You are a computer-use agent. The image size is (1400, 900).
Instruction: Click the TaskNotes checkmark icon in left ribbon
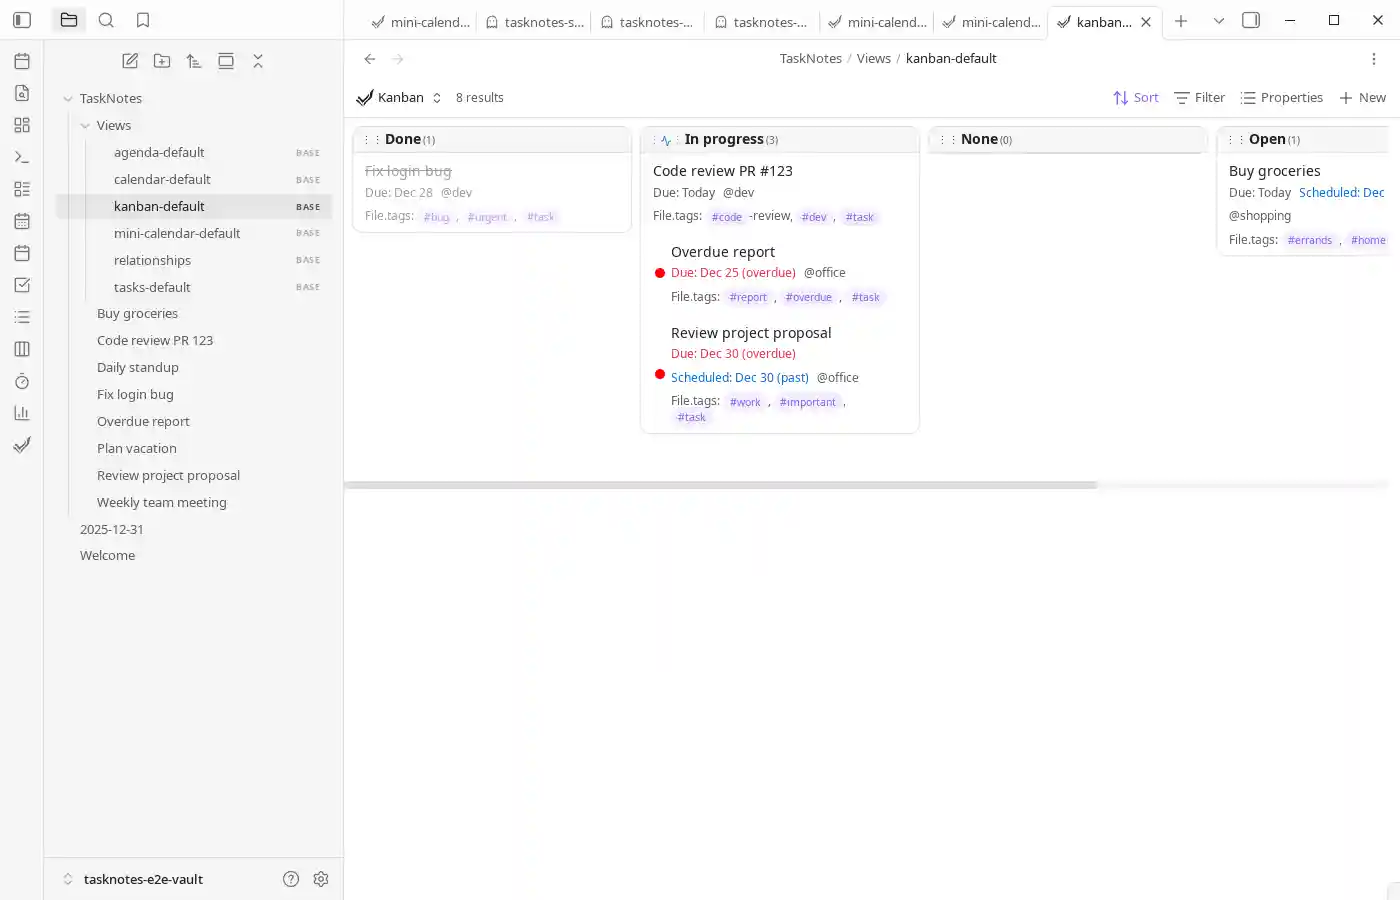tap(22, 445)
